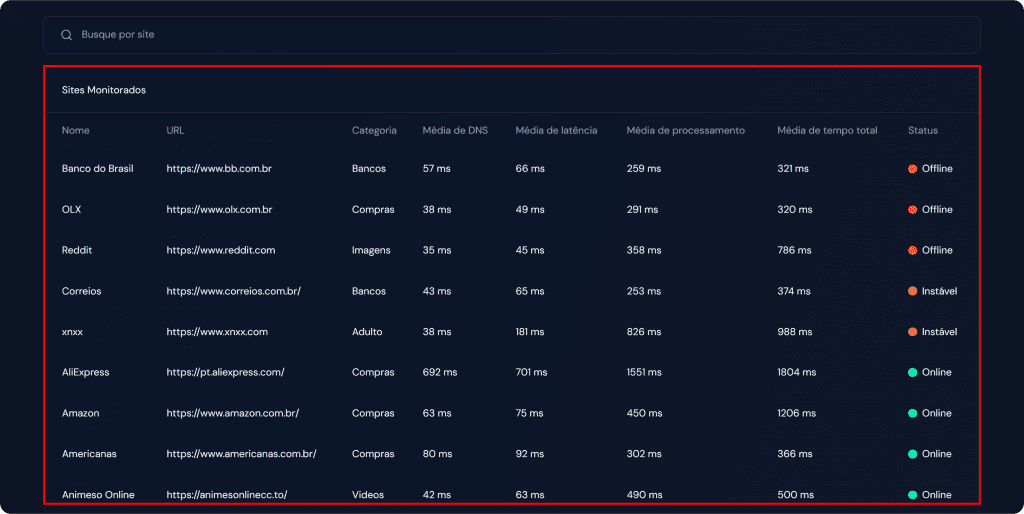The width and height of the screenshot is (1024, 514).
Task: Sort by the Média de tempo total header
Action: (x=827, y=131)
